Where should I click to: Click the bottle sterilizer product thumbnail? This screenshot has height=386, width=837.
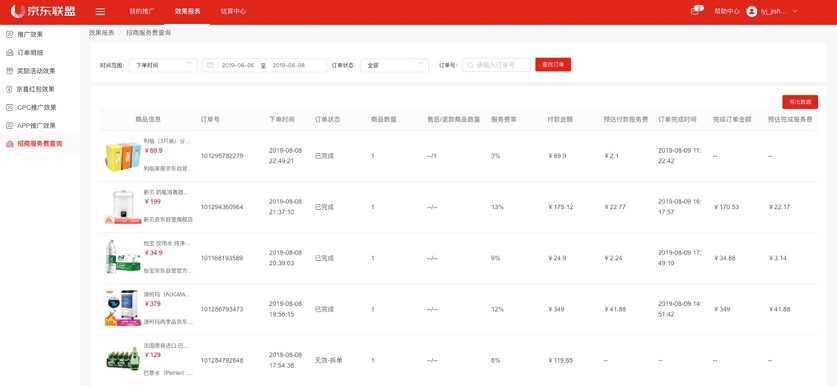pos(123,207)
